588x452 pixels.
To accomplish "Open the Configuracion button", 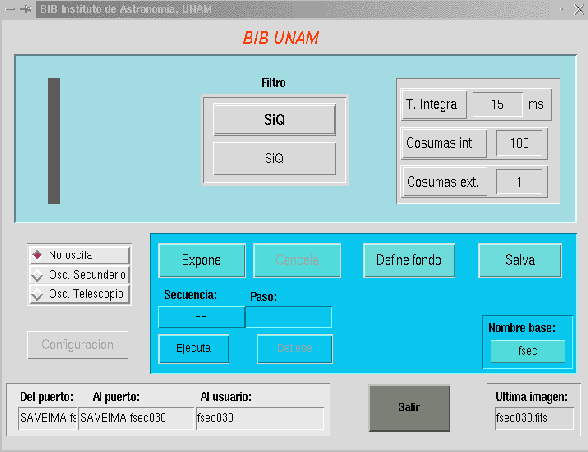I will 78,345.
